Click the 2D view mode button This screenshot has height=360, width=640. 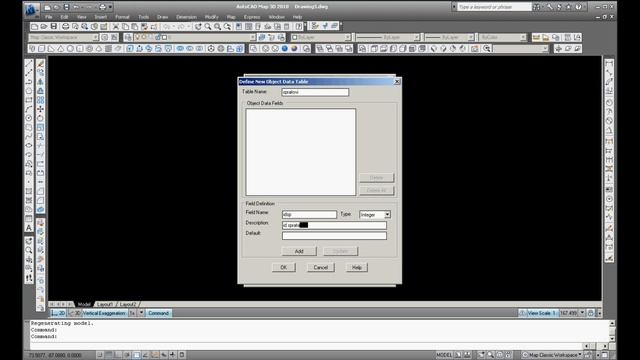58,313
